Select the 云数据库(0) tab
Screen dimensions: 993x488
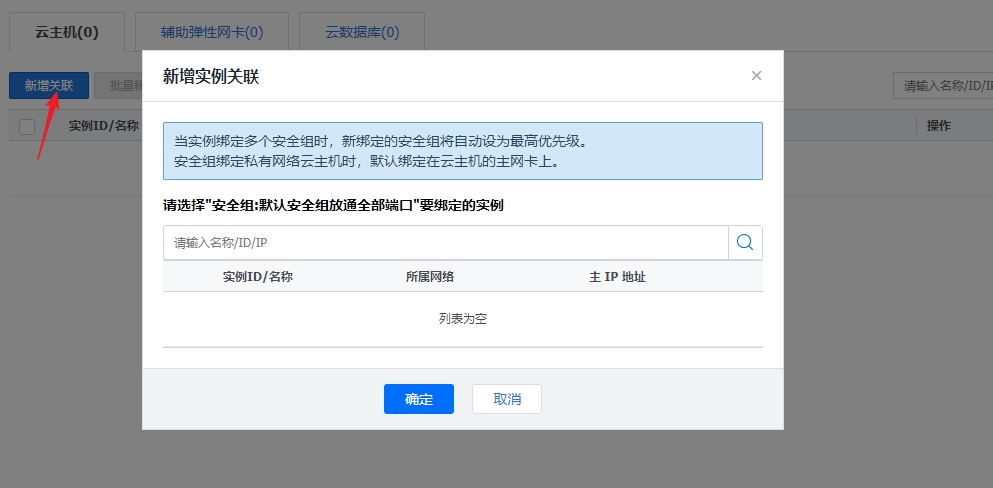coord(362,32)
